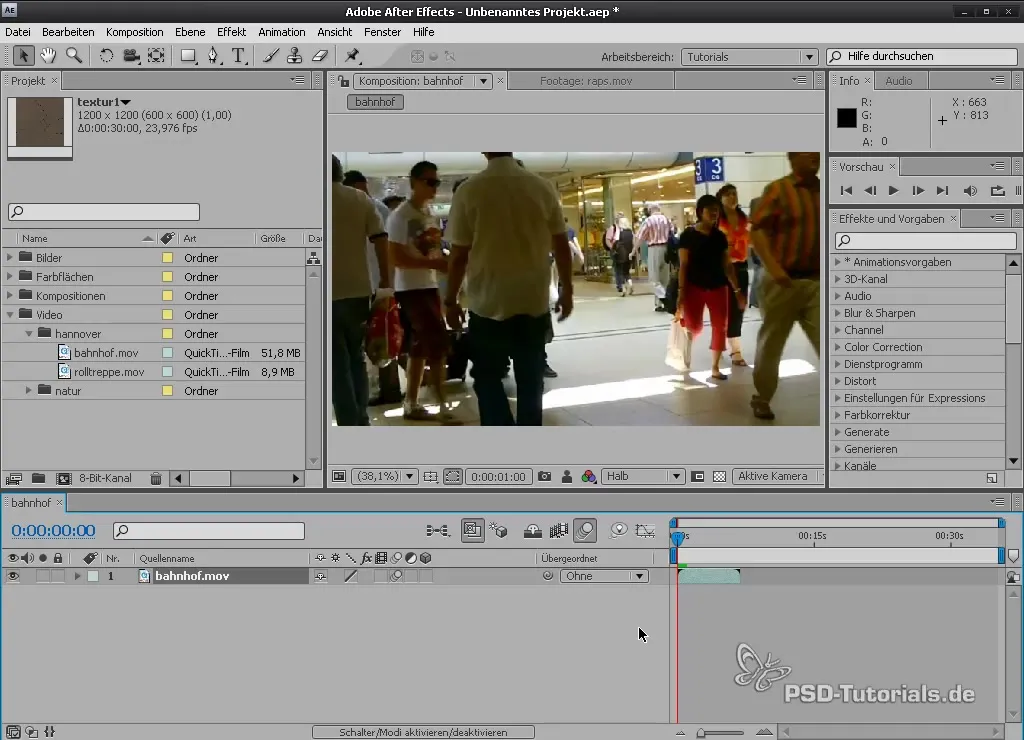
Task: Click Schalter/Modi aktivieren/deaktivieren button
Action: click(423, 732)
